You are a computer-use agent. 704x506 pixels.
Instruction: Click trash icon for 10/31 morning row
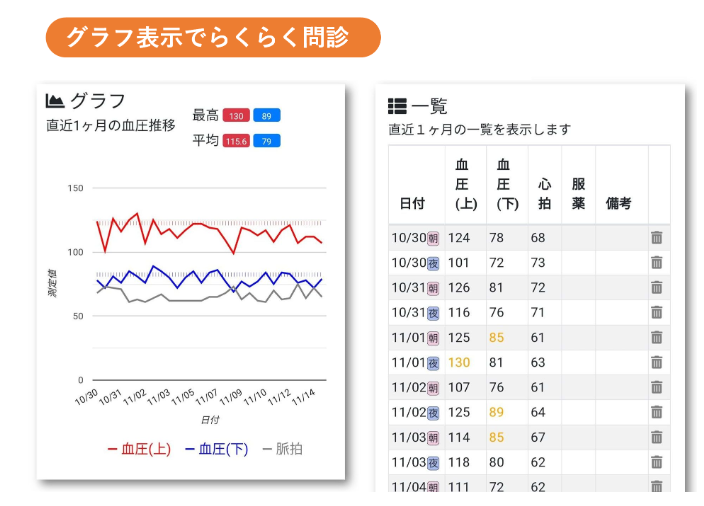coord(656,288)
